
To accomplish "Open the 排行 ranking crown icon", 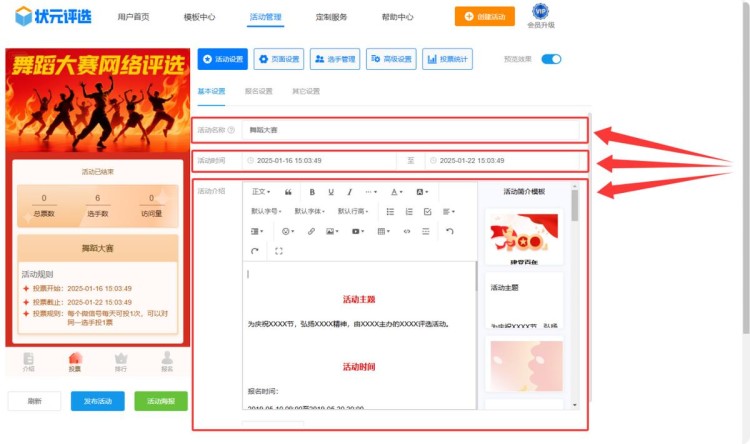I will 121,360.
